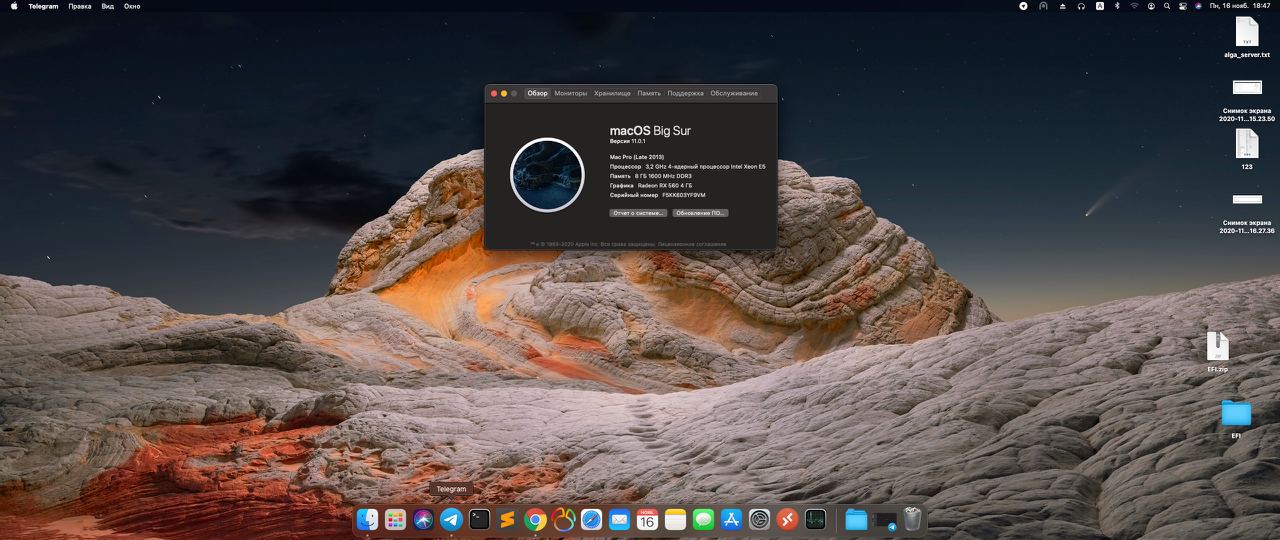Close the About This Mac window
The width and height of the screenshot is (1280, 540).
tap(494, 93)
